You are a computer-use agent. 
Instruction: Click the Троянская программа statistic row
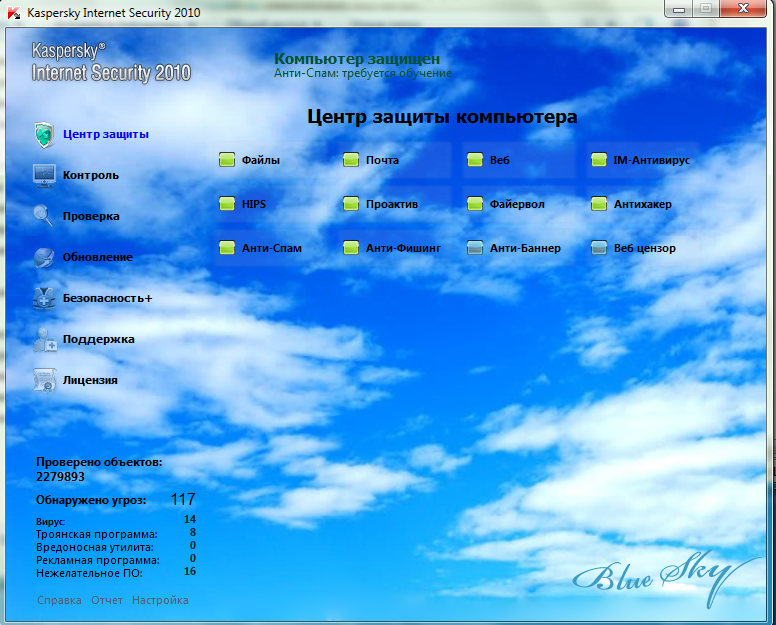pos(116,533)
